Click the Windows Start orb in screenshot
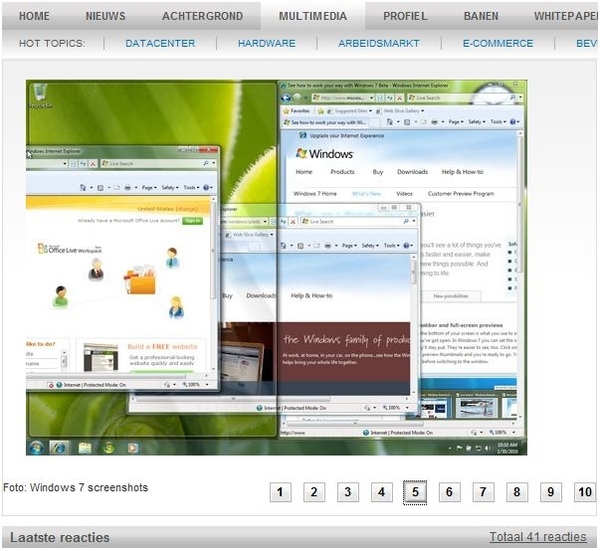This screenshot has height=551, width=600. (37, 447)
